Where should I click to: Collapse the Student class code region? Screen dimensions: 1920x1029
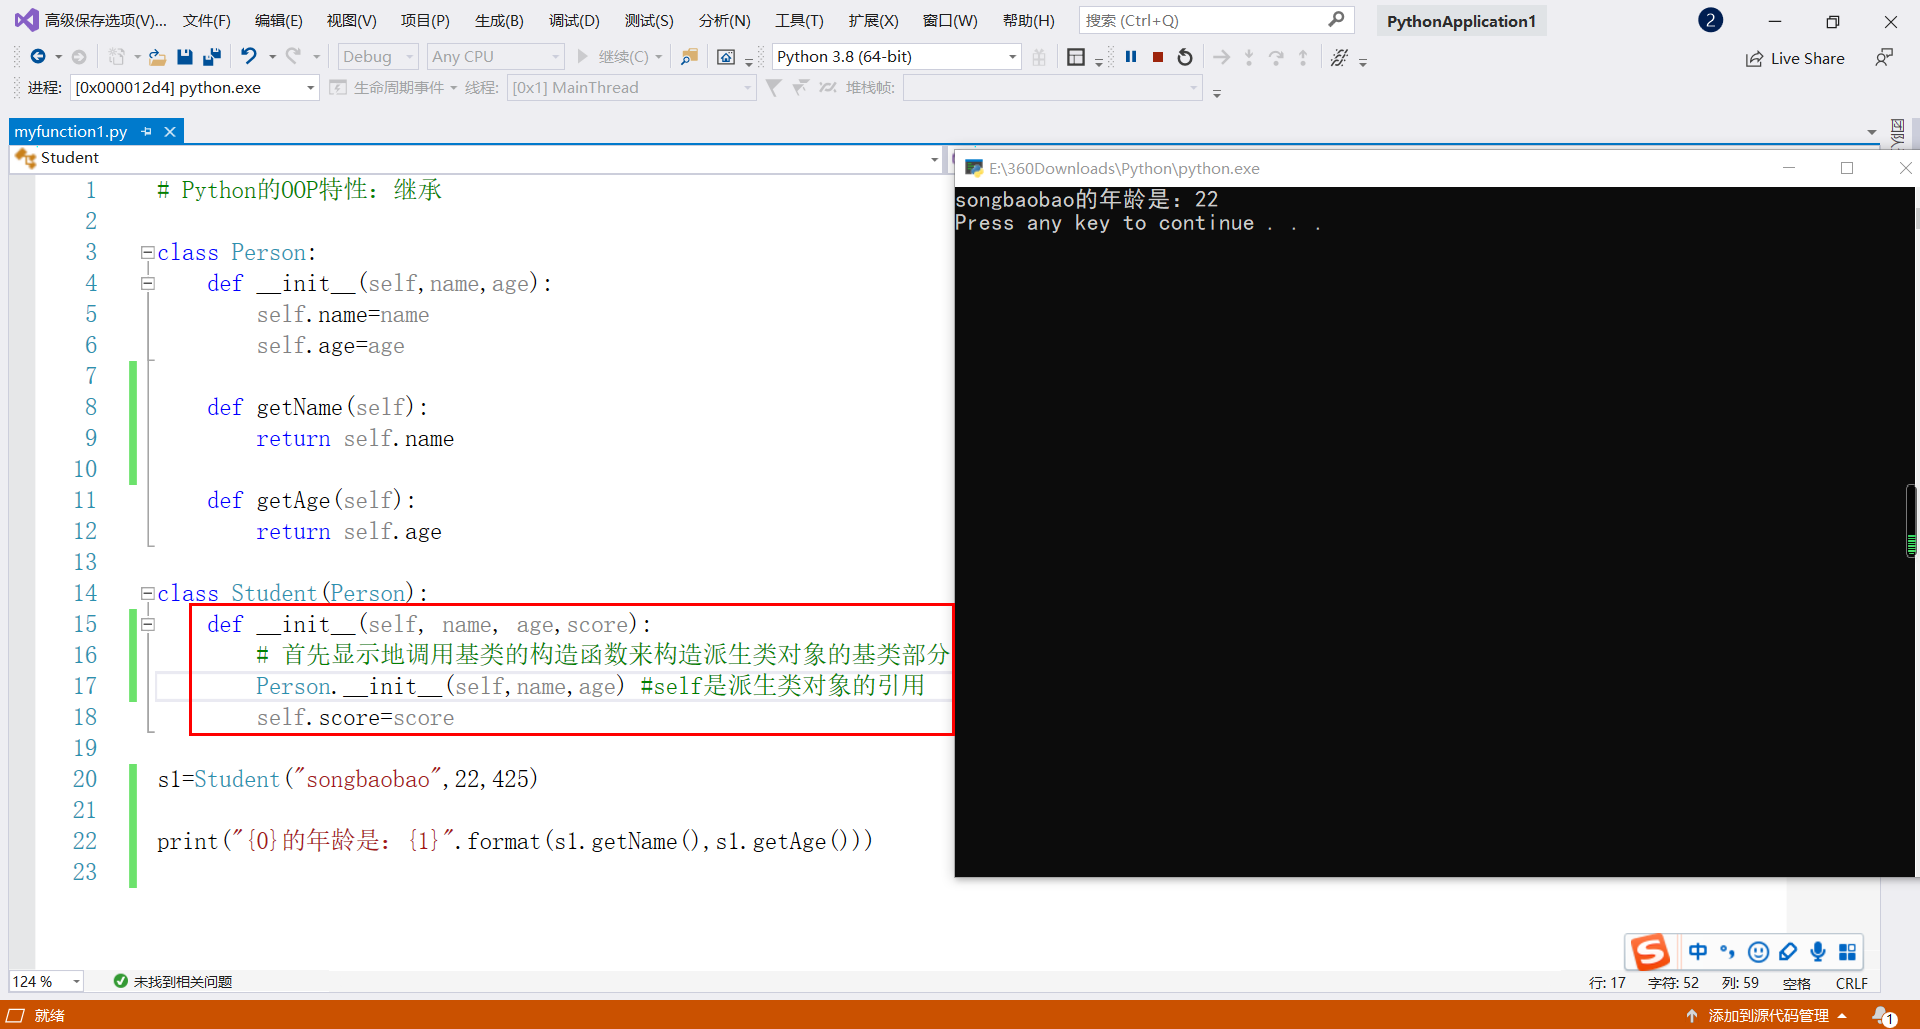click(x=147, y=592)
